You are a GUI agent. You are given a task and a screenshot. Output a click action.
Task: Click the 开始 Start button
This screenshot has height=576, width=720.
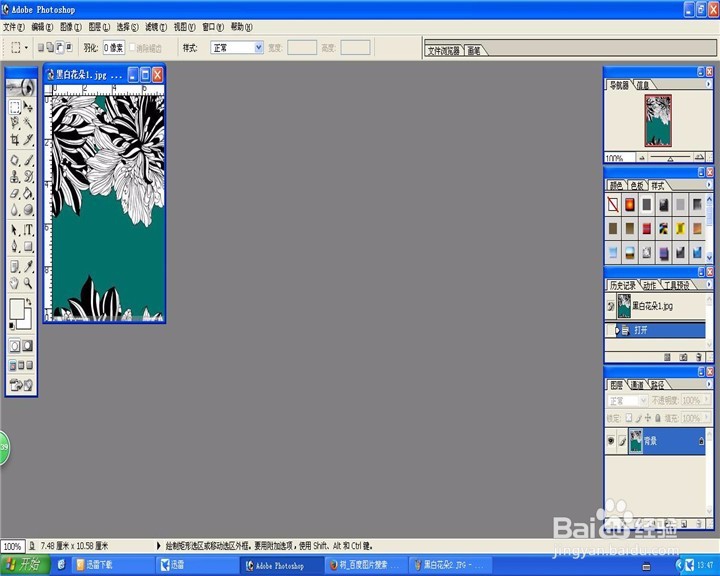coord(25,565)
